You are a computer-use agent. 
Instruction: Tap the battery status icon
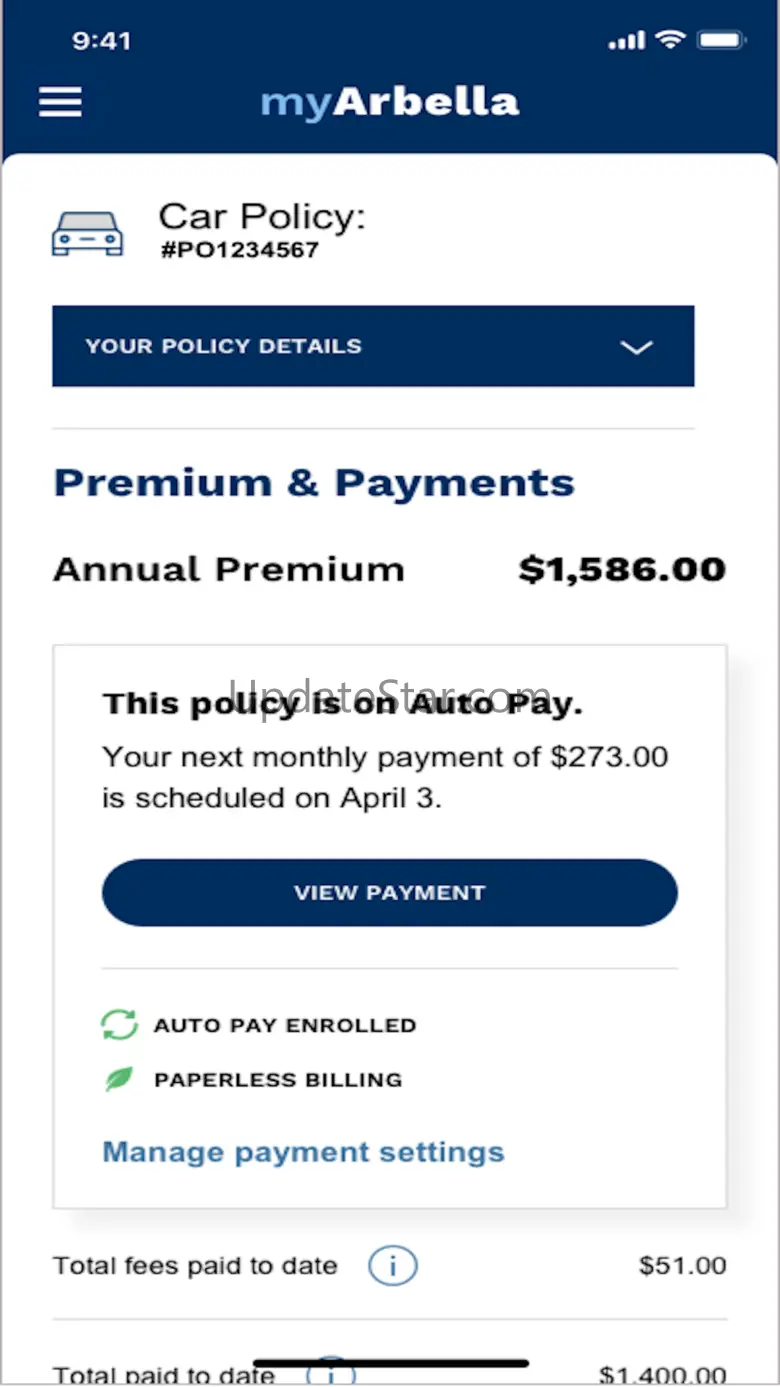point(720,40)
